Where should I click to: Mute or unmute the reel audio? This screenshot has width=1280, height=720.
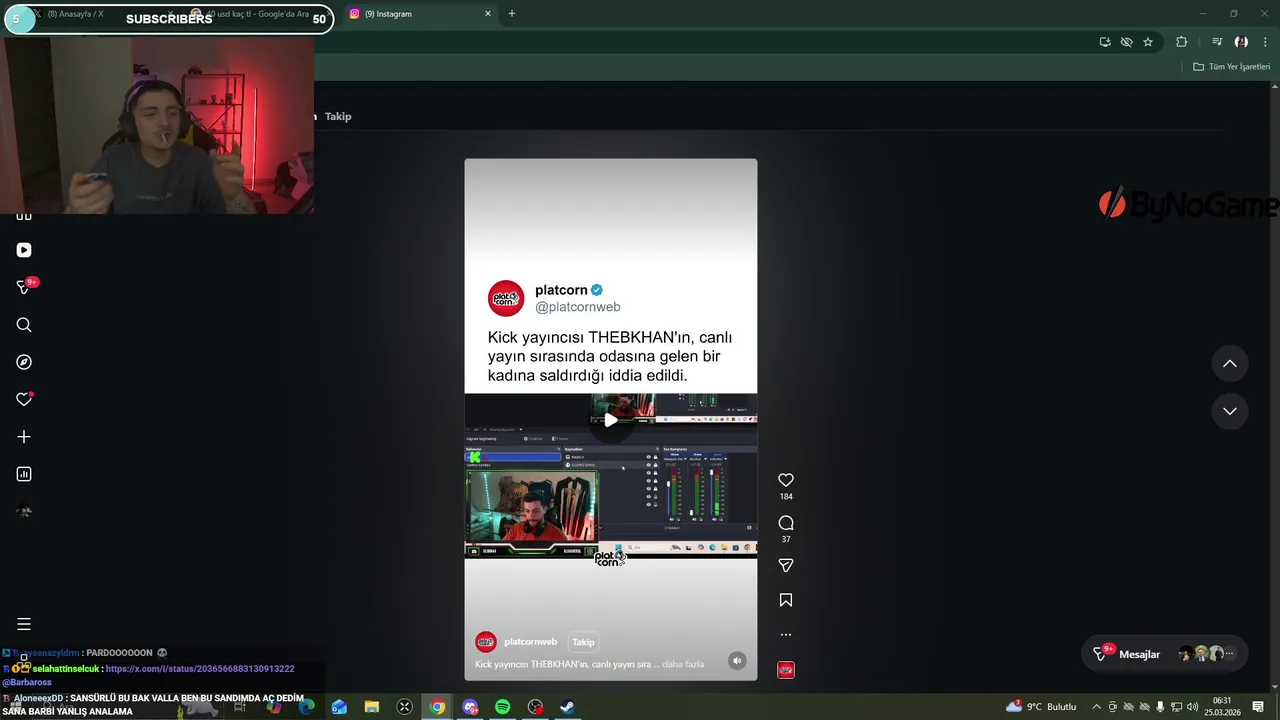pyautogui.click(x=737, y=661)
